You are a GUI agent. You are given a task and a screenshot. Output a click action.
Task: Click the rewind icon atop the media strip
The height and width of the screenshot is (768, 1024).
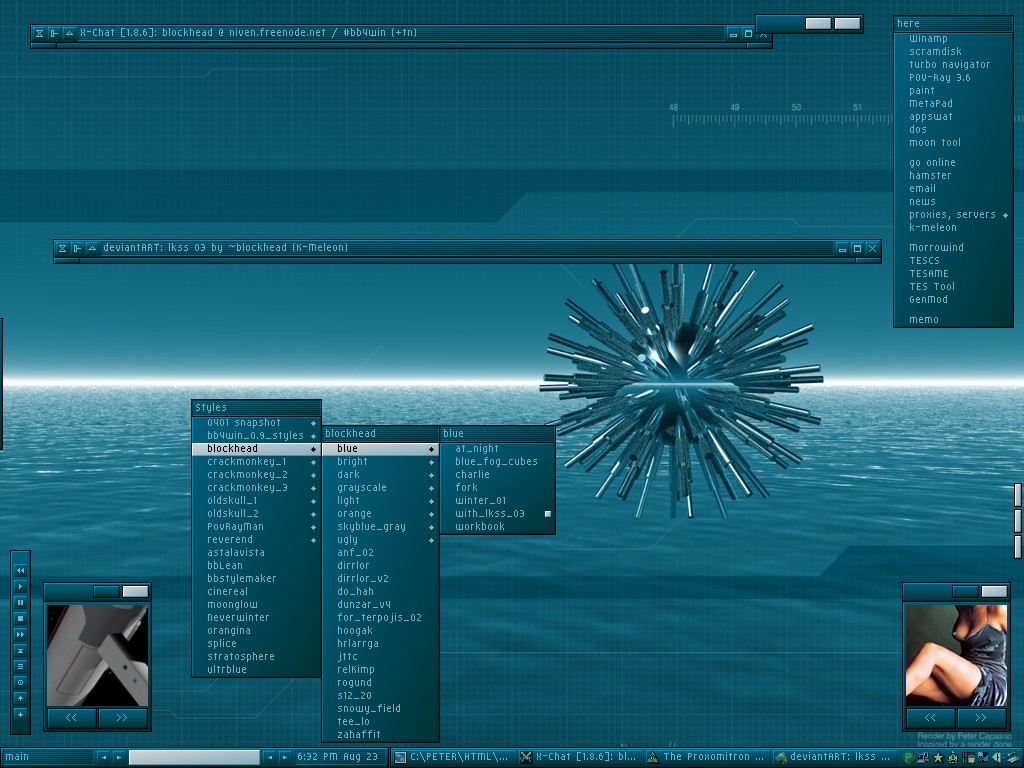20,570
